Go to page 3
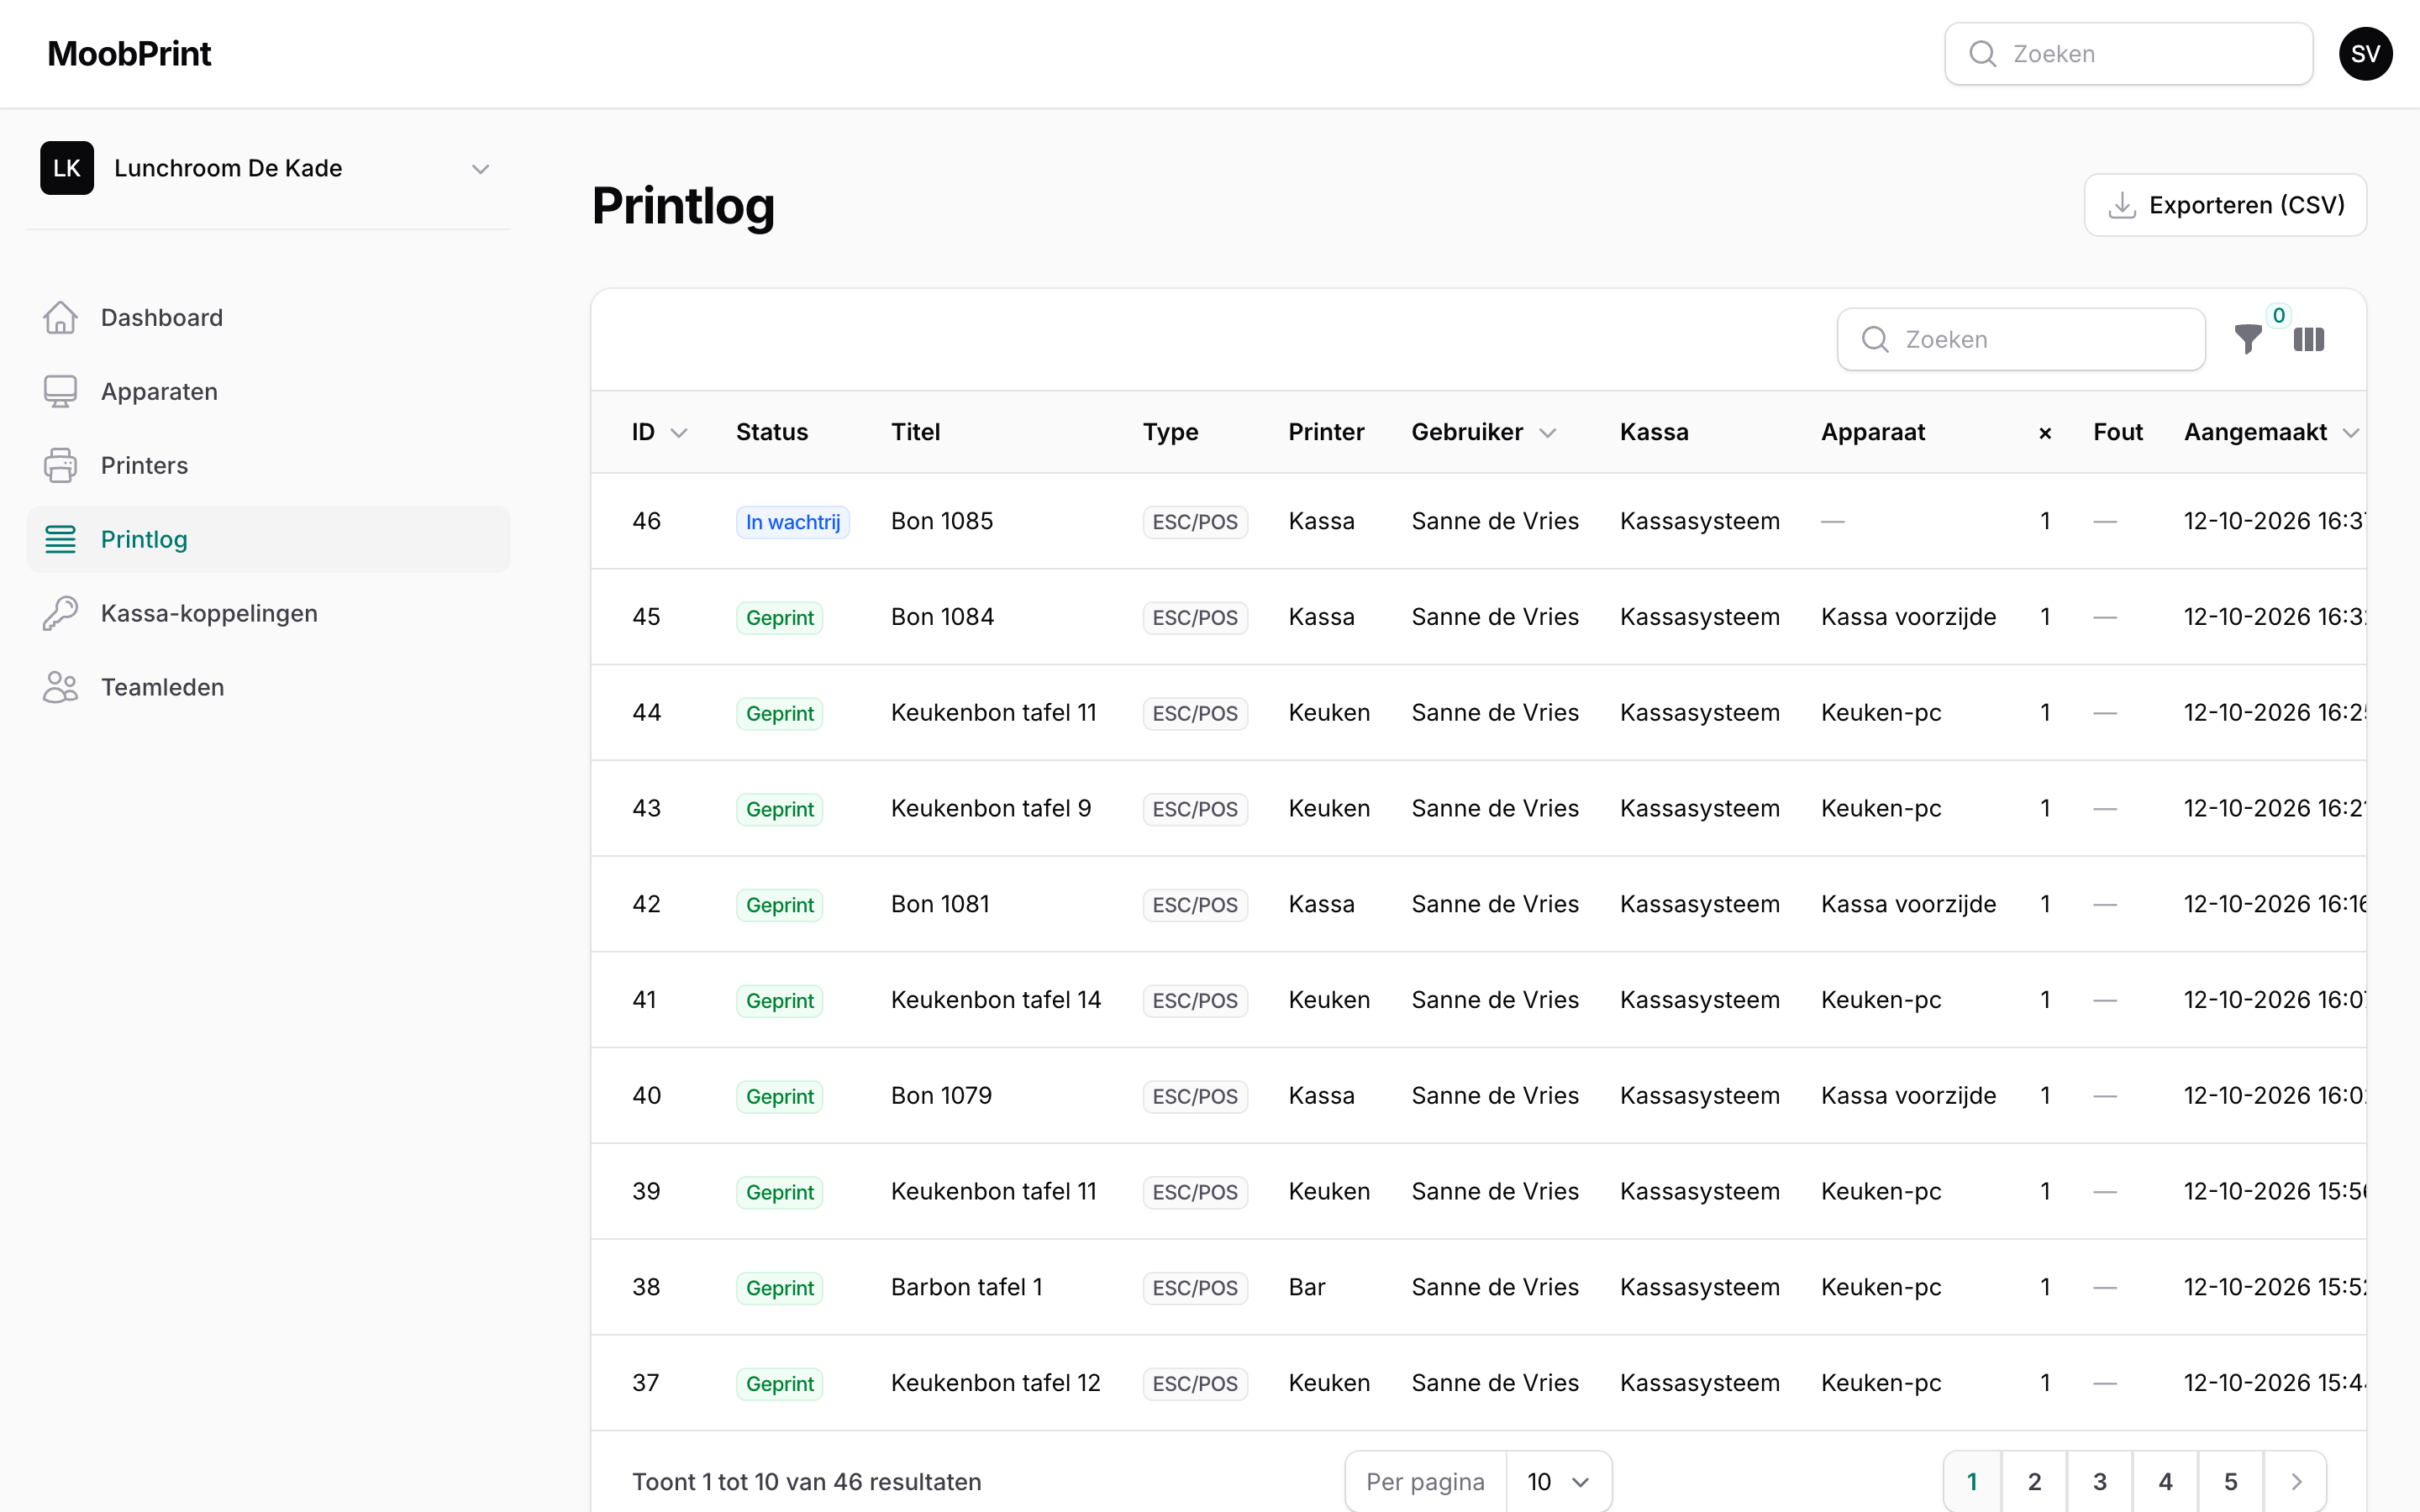This screenshot has height=1512, width=2420. point(2100,1481)
